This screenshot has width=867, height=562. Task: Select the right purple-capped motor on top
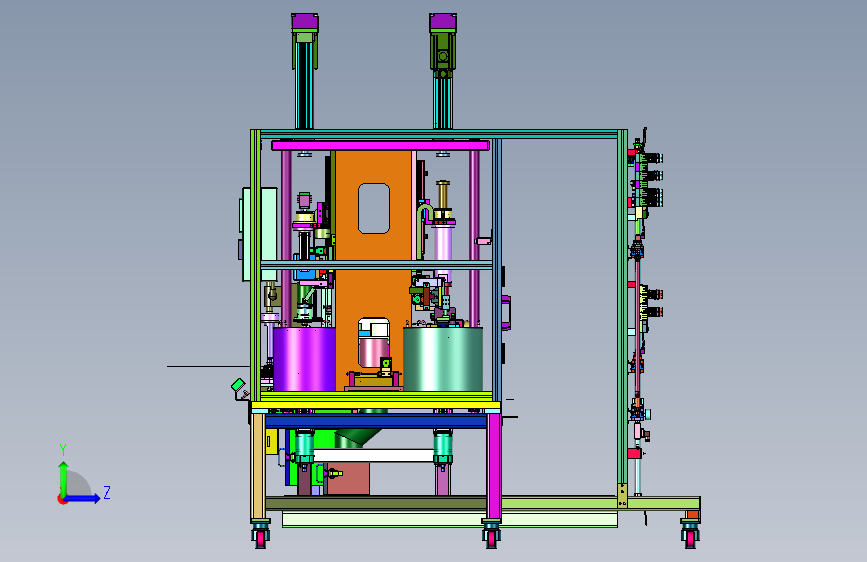click(443, 22)
